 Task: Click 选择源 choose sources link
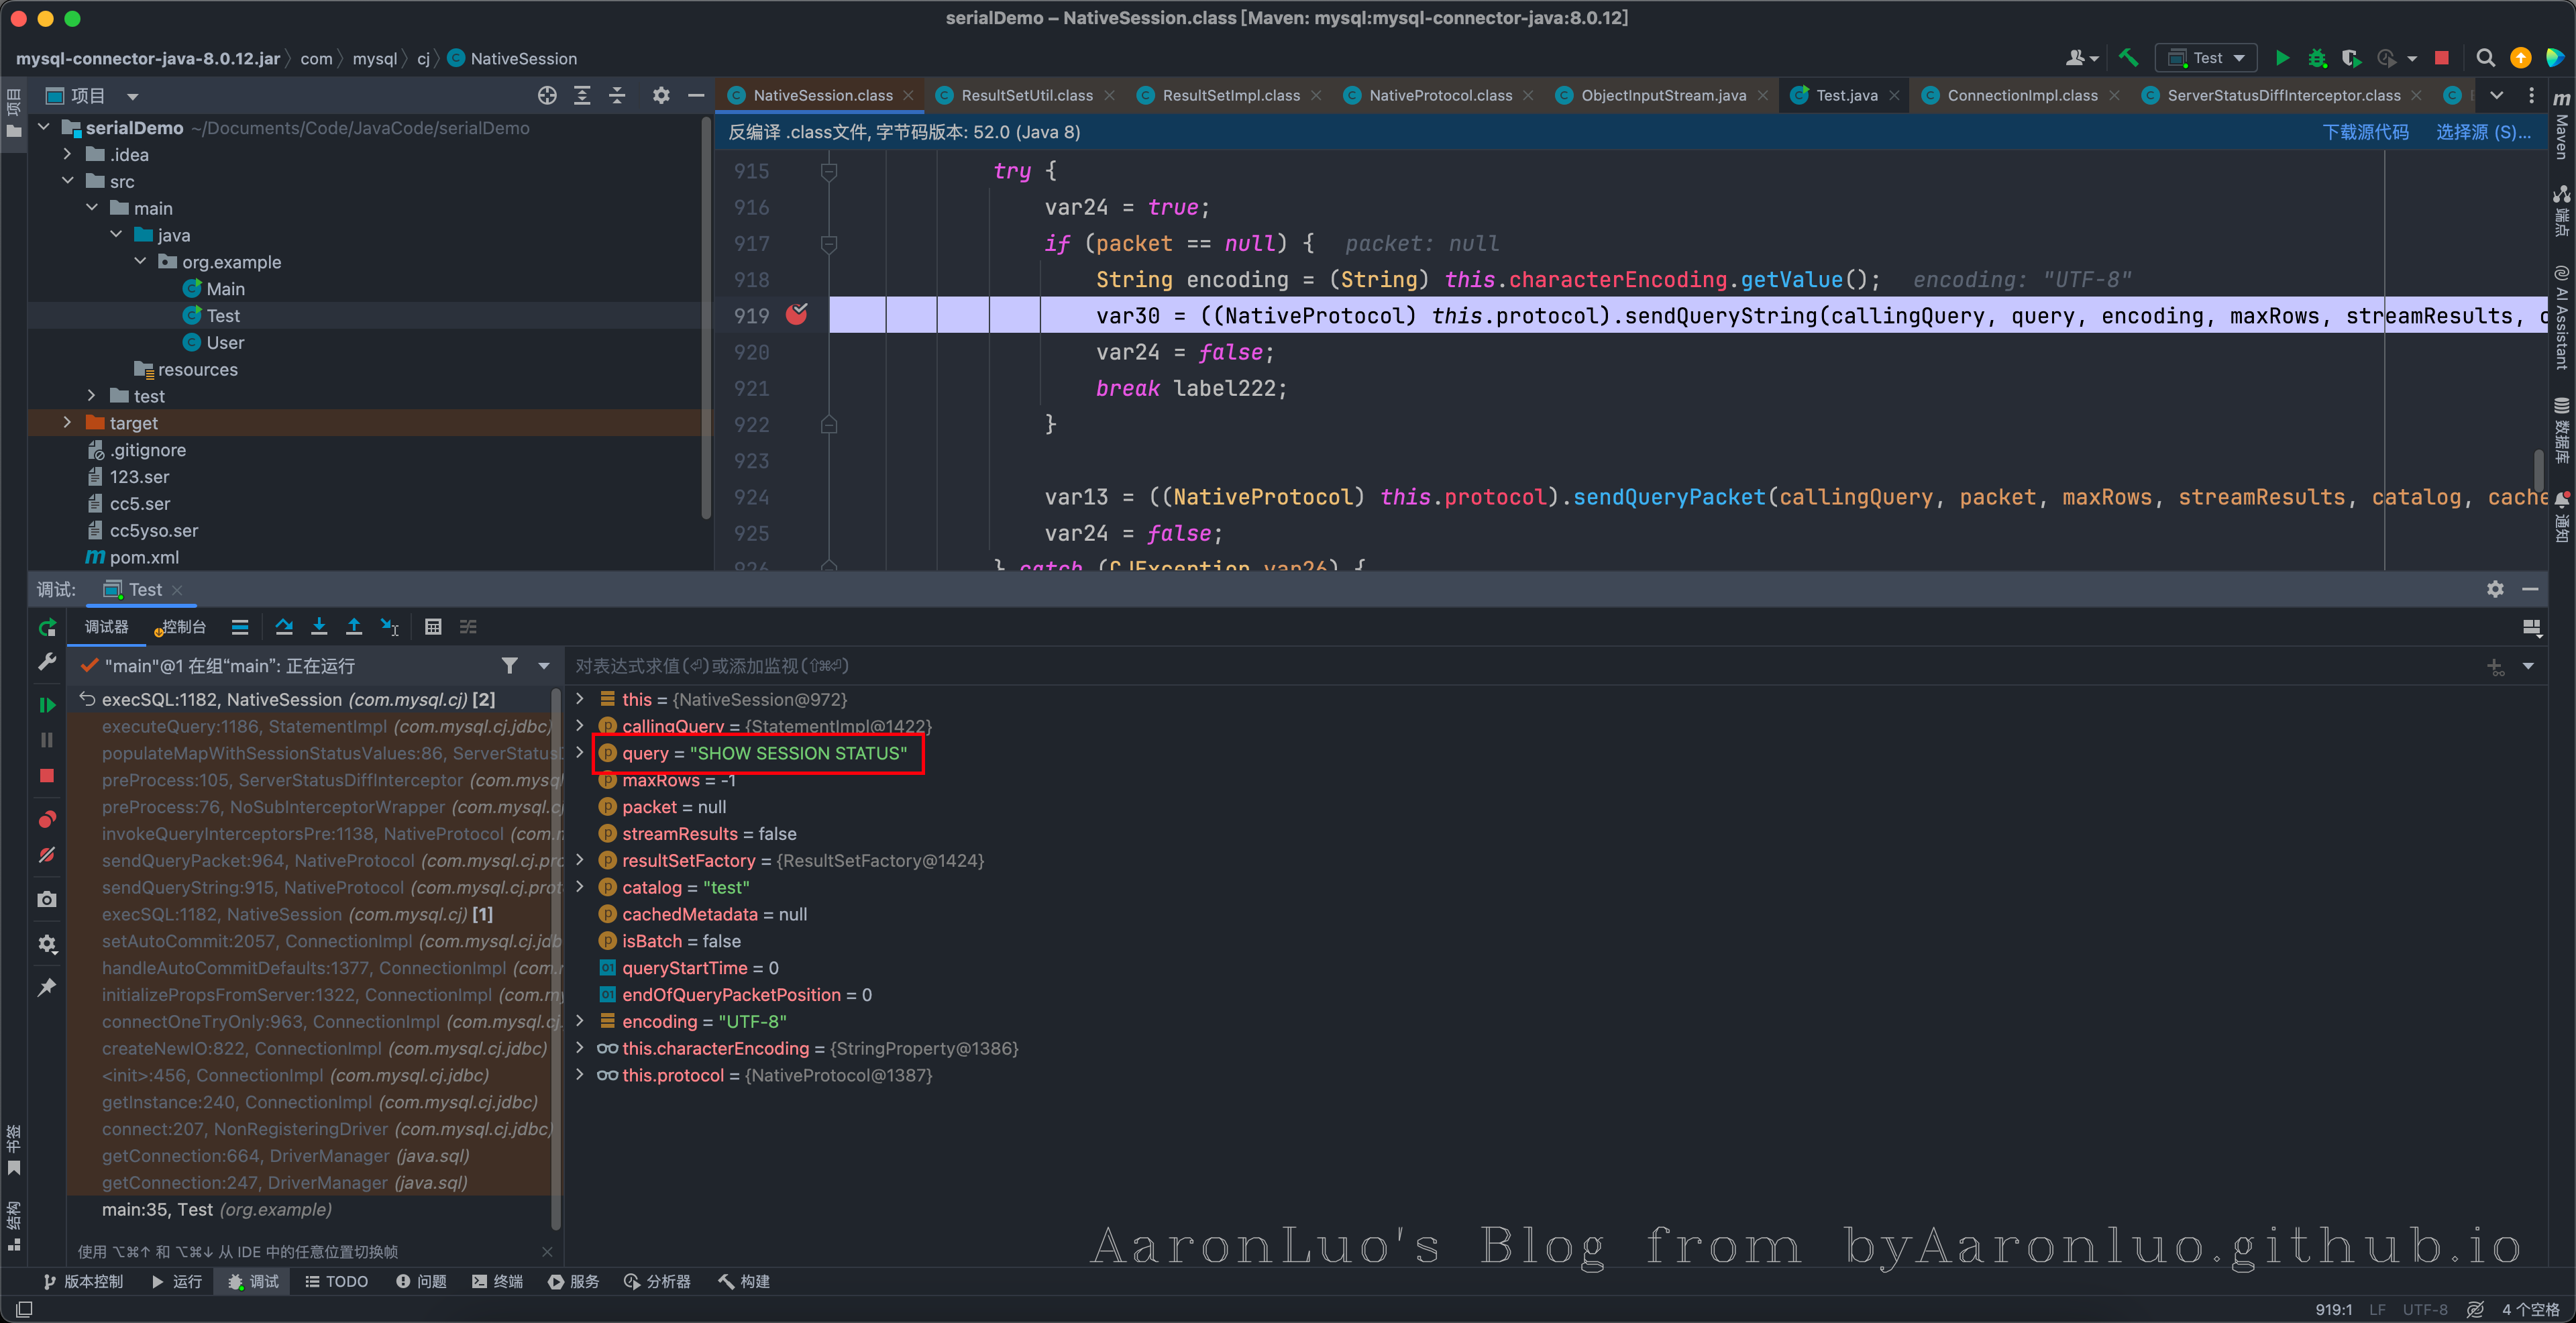2482,132
